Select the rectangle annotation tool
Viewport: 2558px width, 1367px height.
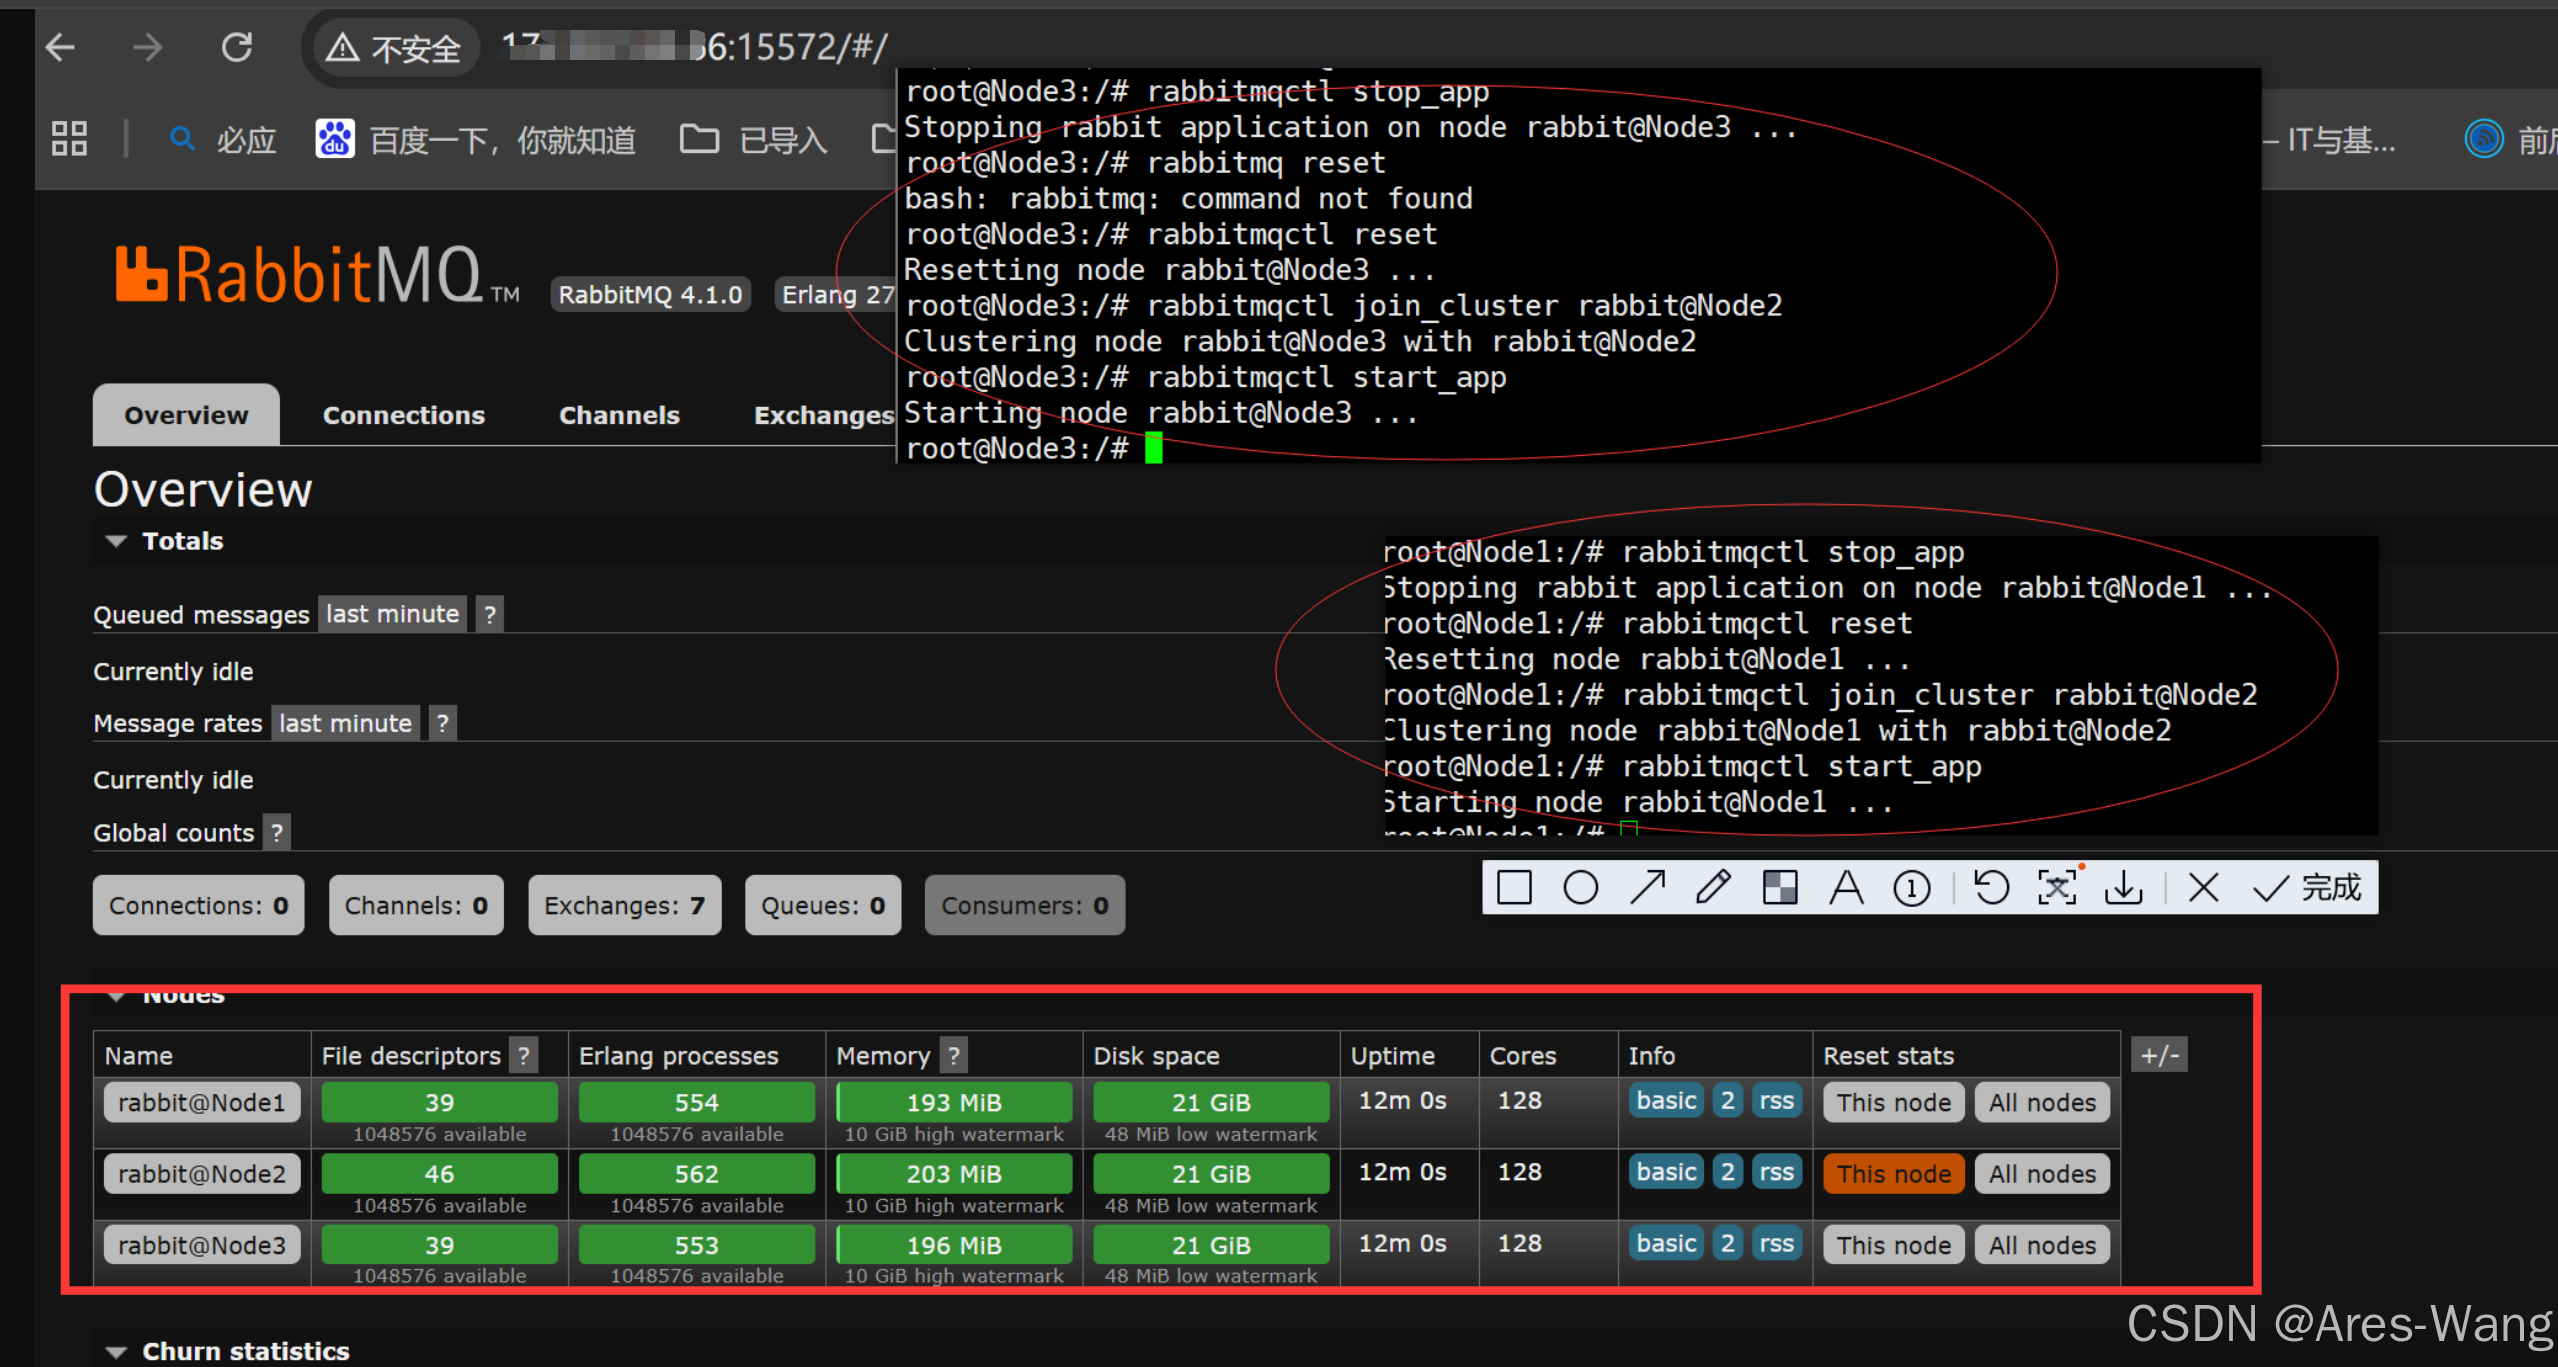[x=1514, y=887]
